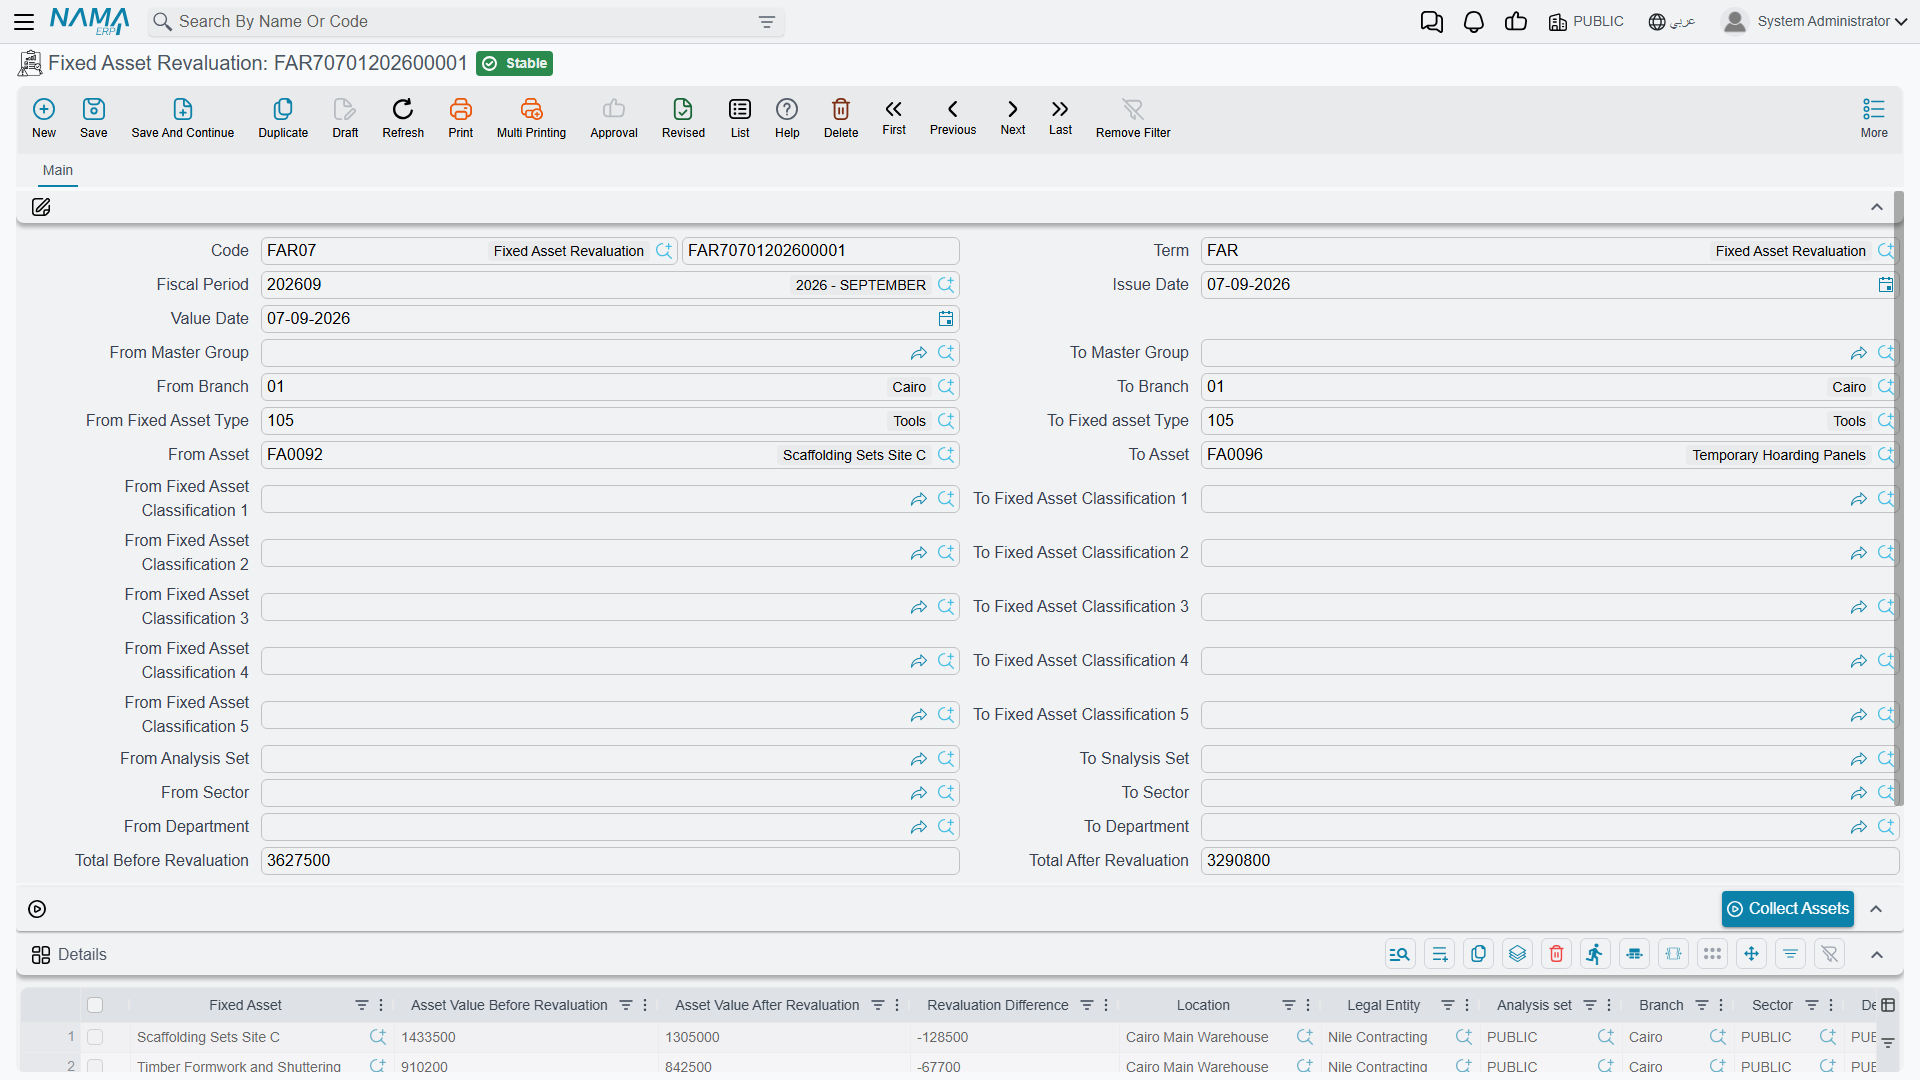The image size is (1920, 1080).
Task: Click the From Asset field FA0092
Action: tap(610, 455)
